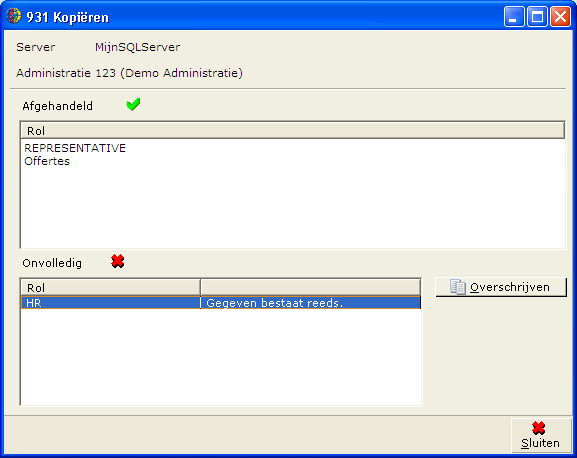Click the green Afgehandeld checkmark icon
Viewport: 577px width, 458px height.
tap(133, 104)
